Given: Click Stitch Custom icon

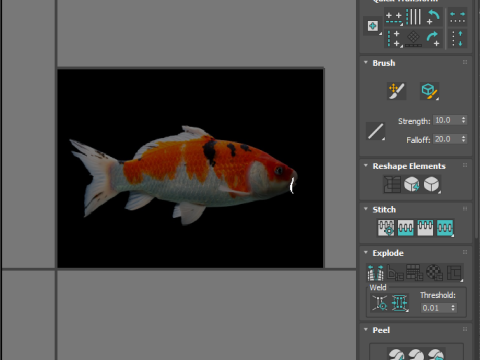Looking at the screenshot, I should coord(445,228).
